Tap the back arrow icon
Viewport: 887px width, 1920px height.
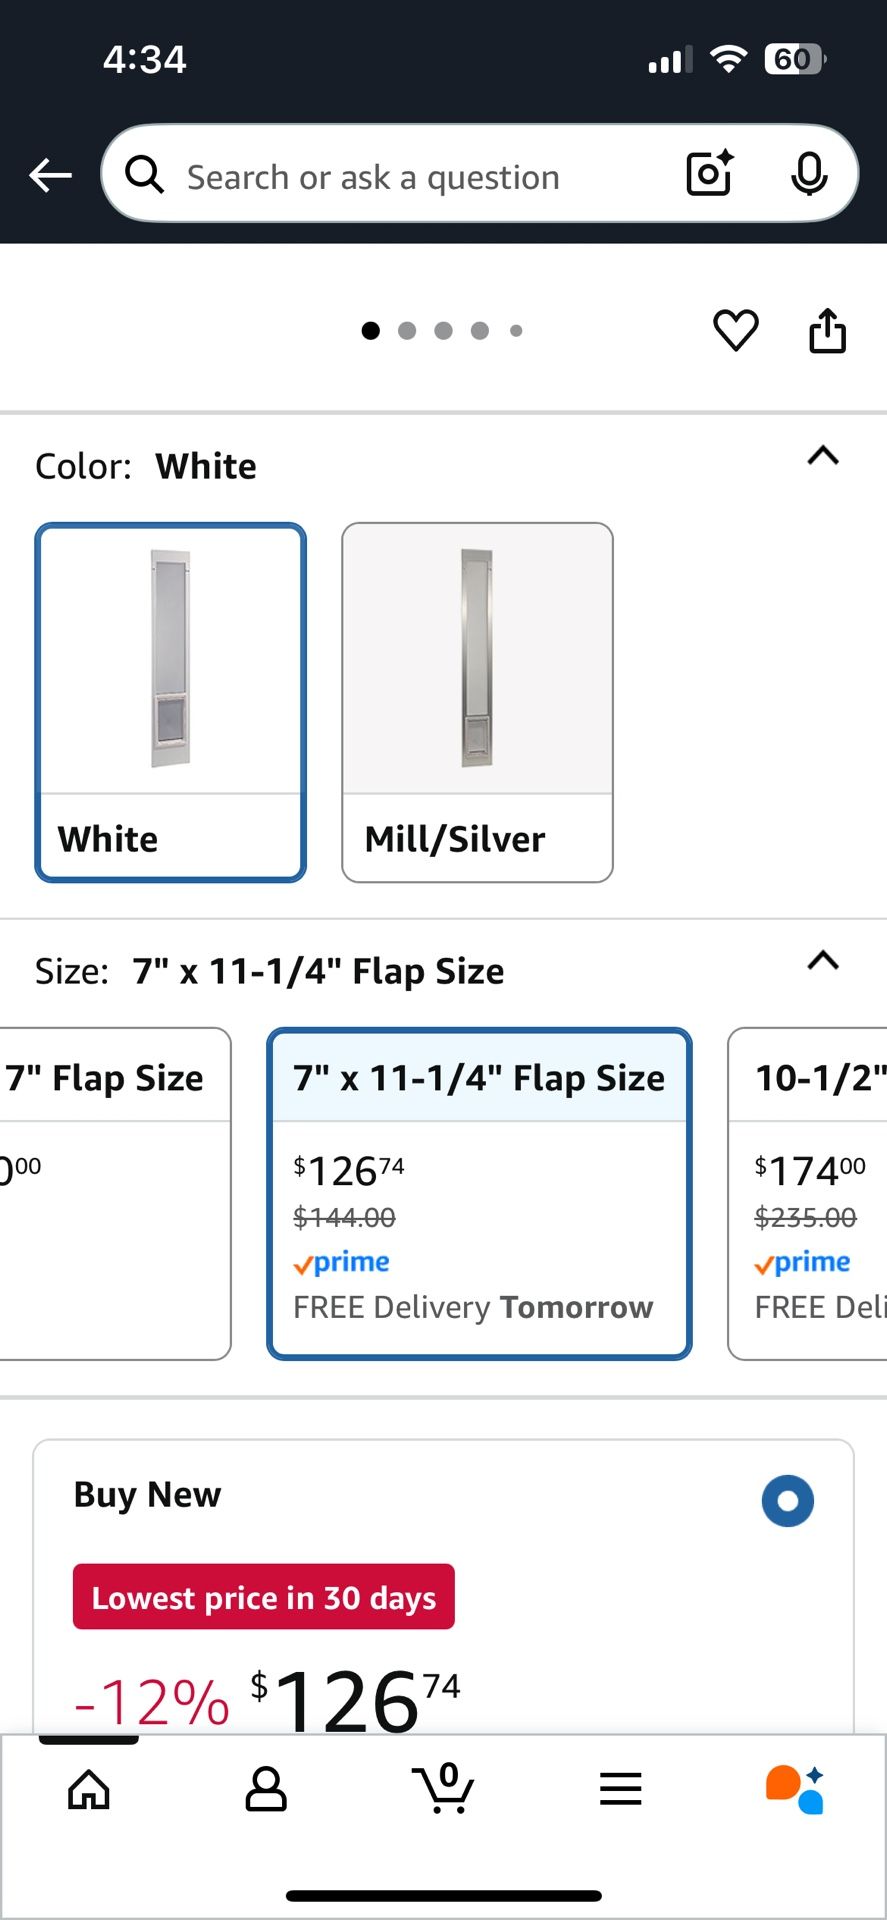pos(50,176)
